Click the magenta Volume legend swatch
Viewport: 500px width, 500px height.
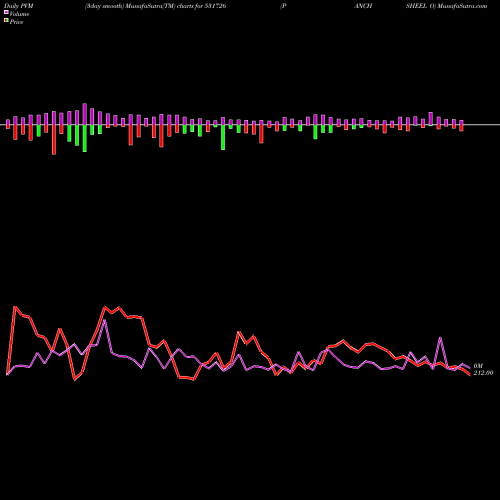[x=6, y=12]
